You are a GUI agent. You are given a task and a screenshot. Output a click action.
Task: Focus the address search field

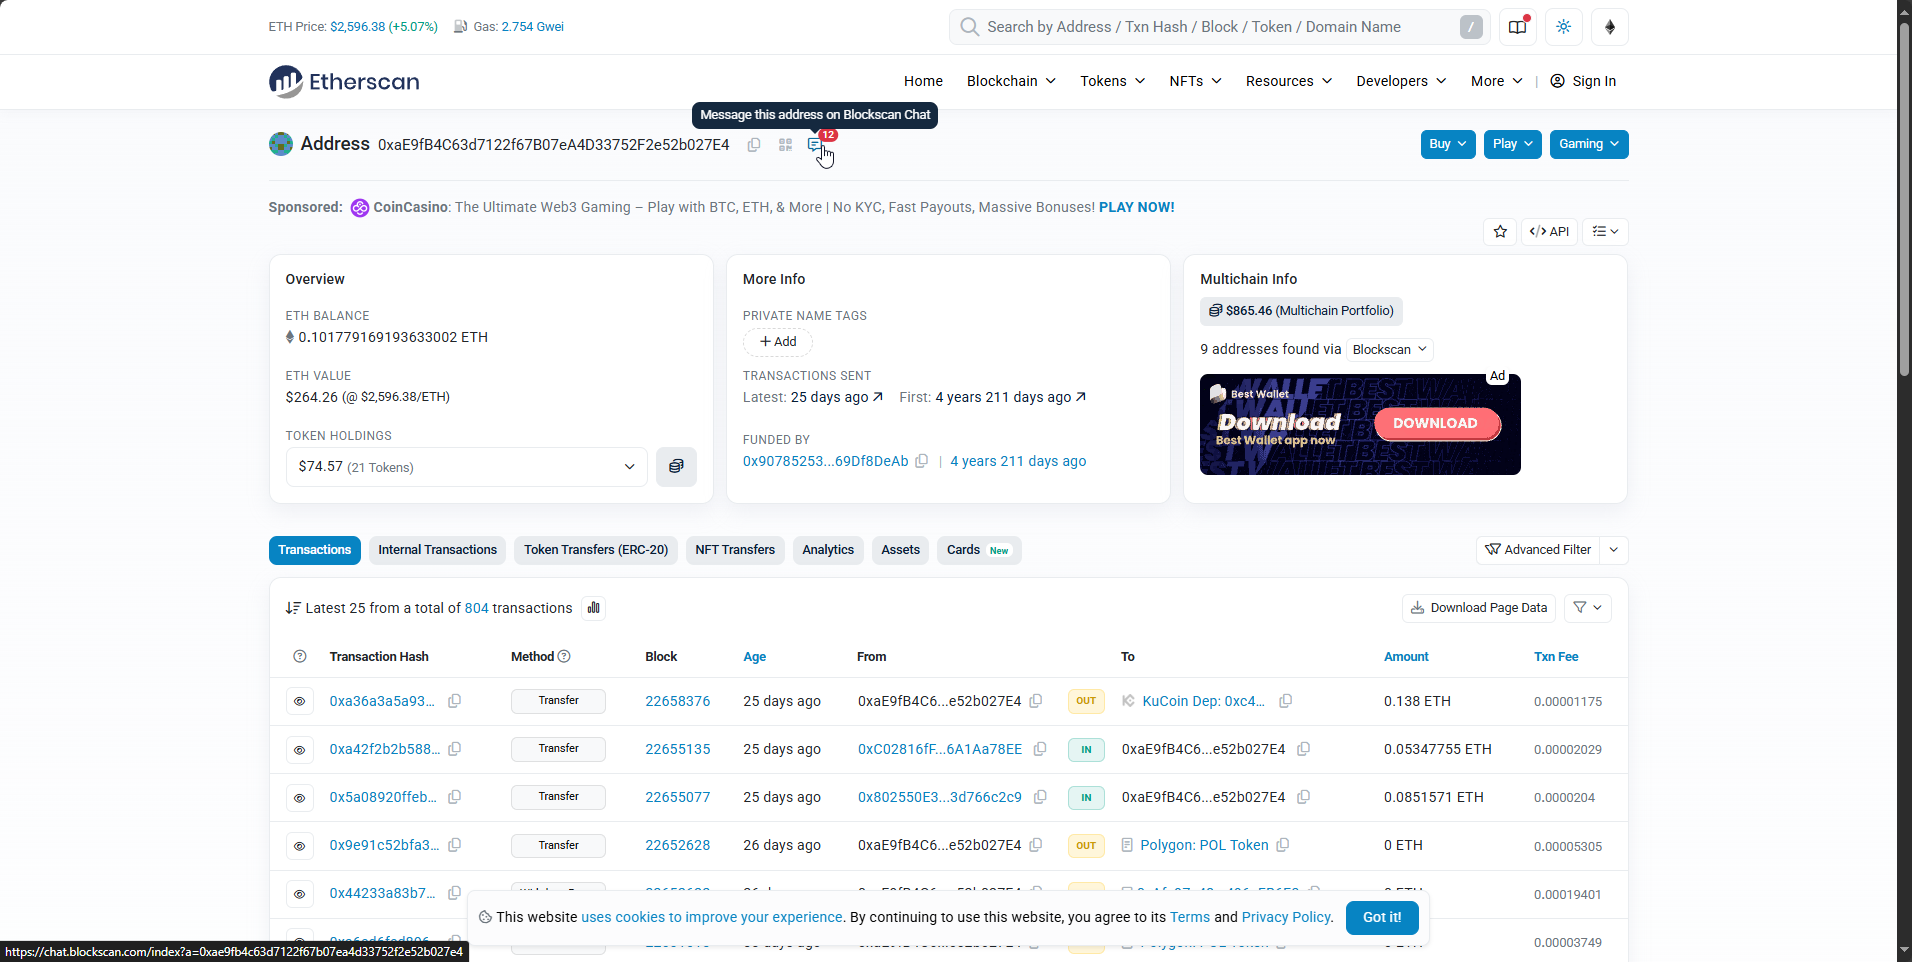(1218, 27)
